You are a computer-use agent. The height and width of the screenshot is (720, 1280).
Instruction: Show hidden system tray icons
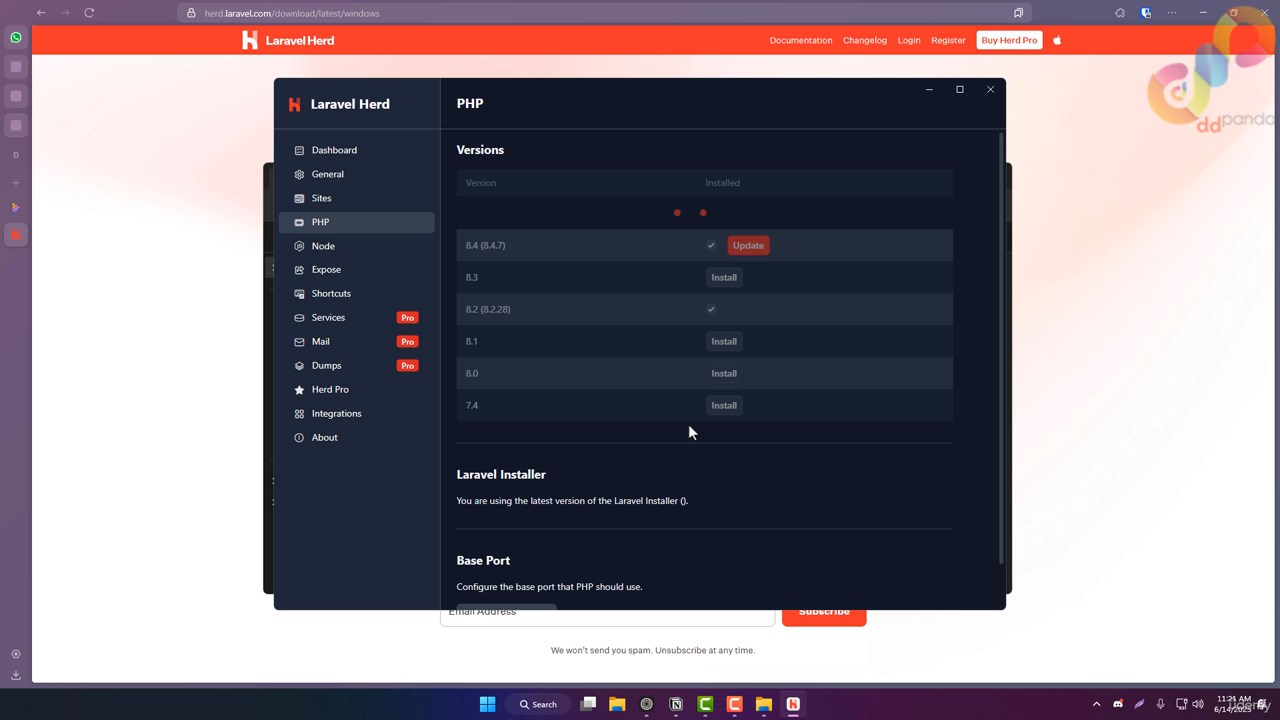tap(1096, 704)
